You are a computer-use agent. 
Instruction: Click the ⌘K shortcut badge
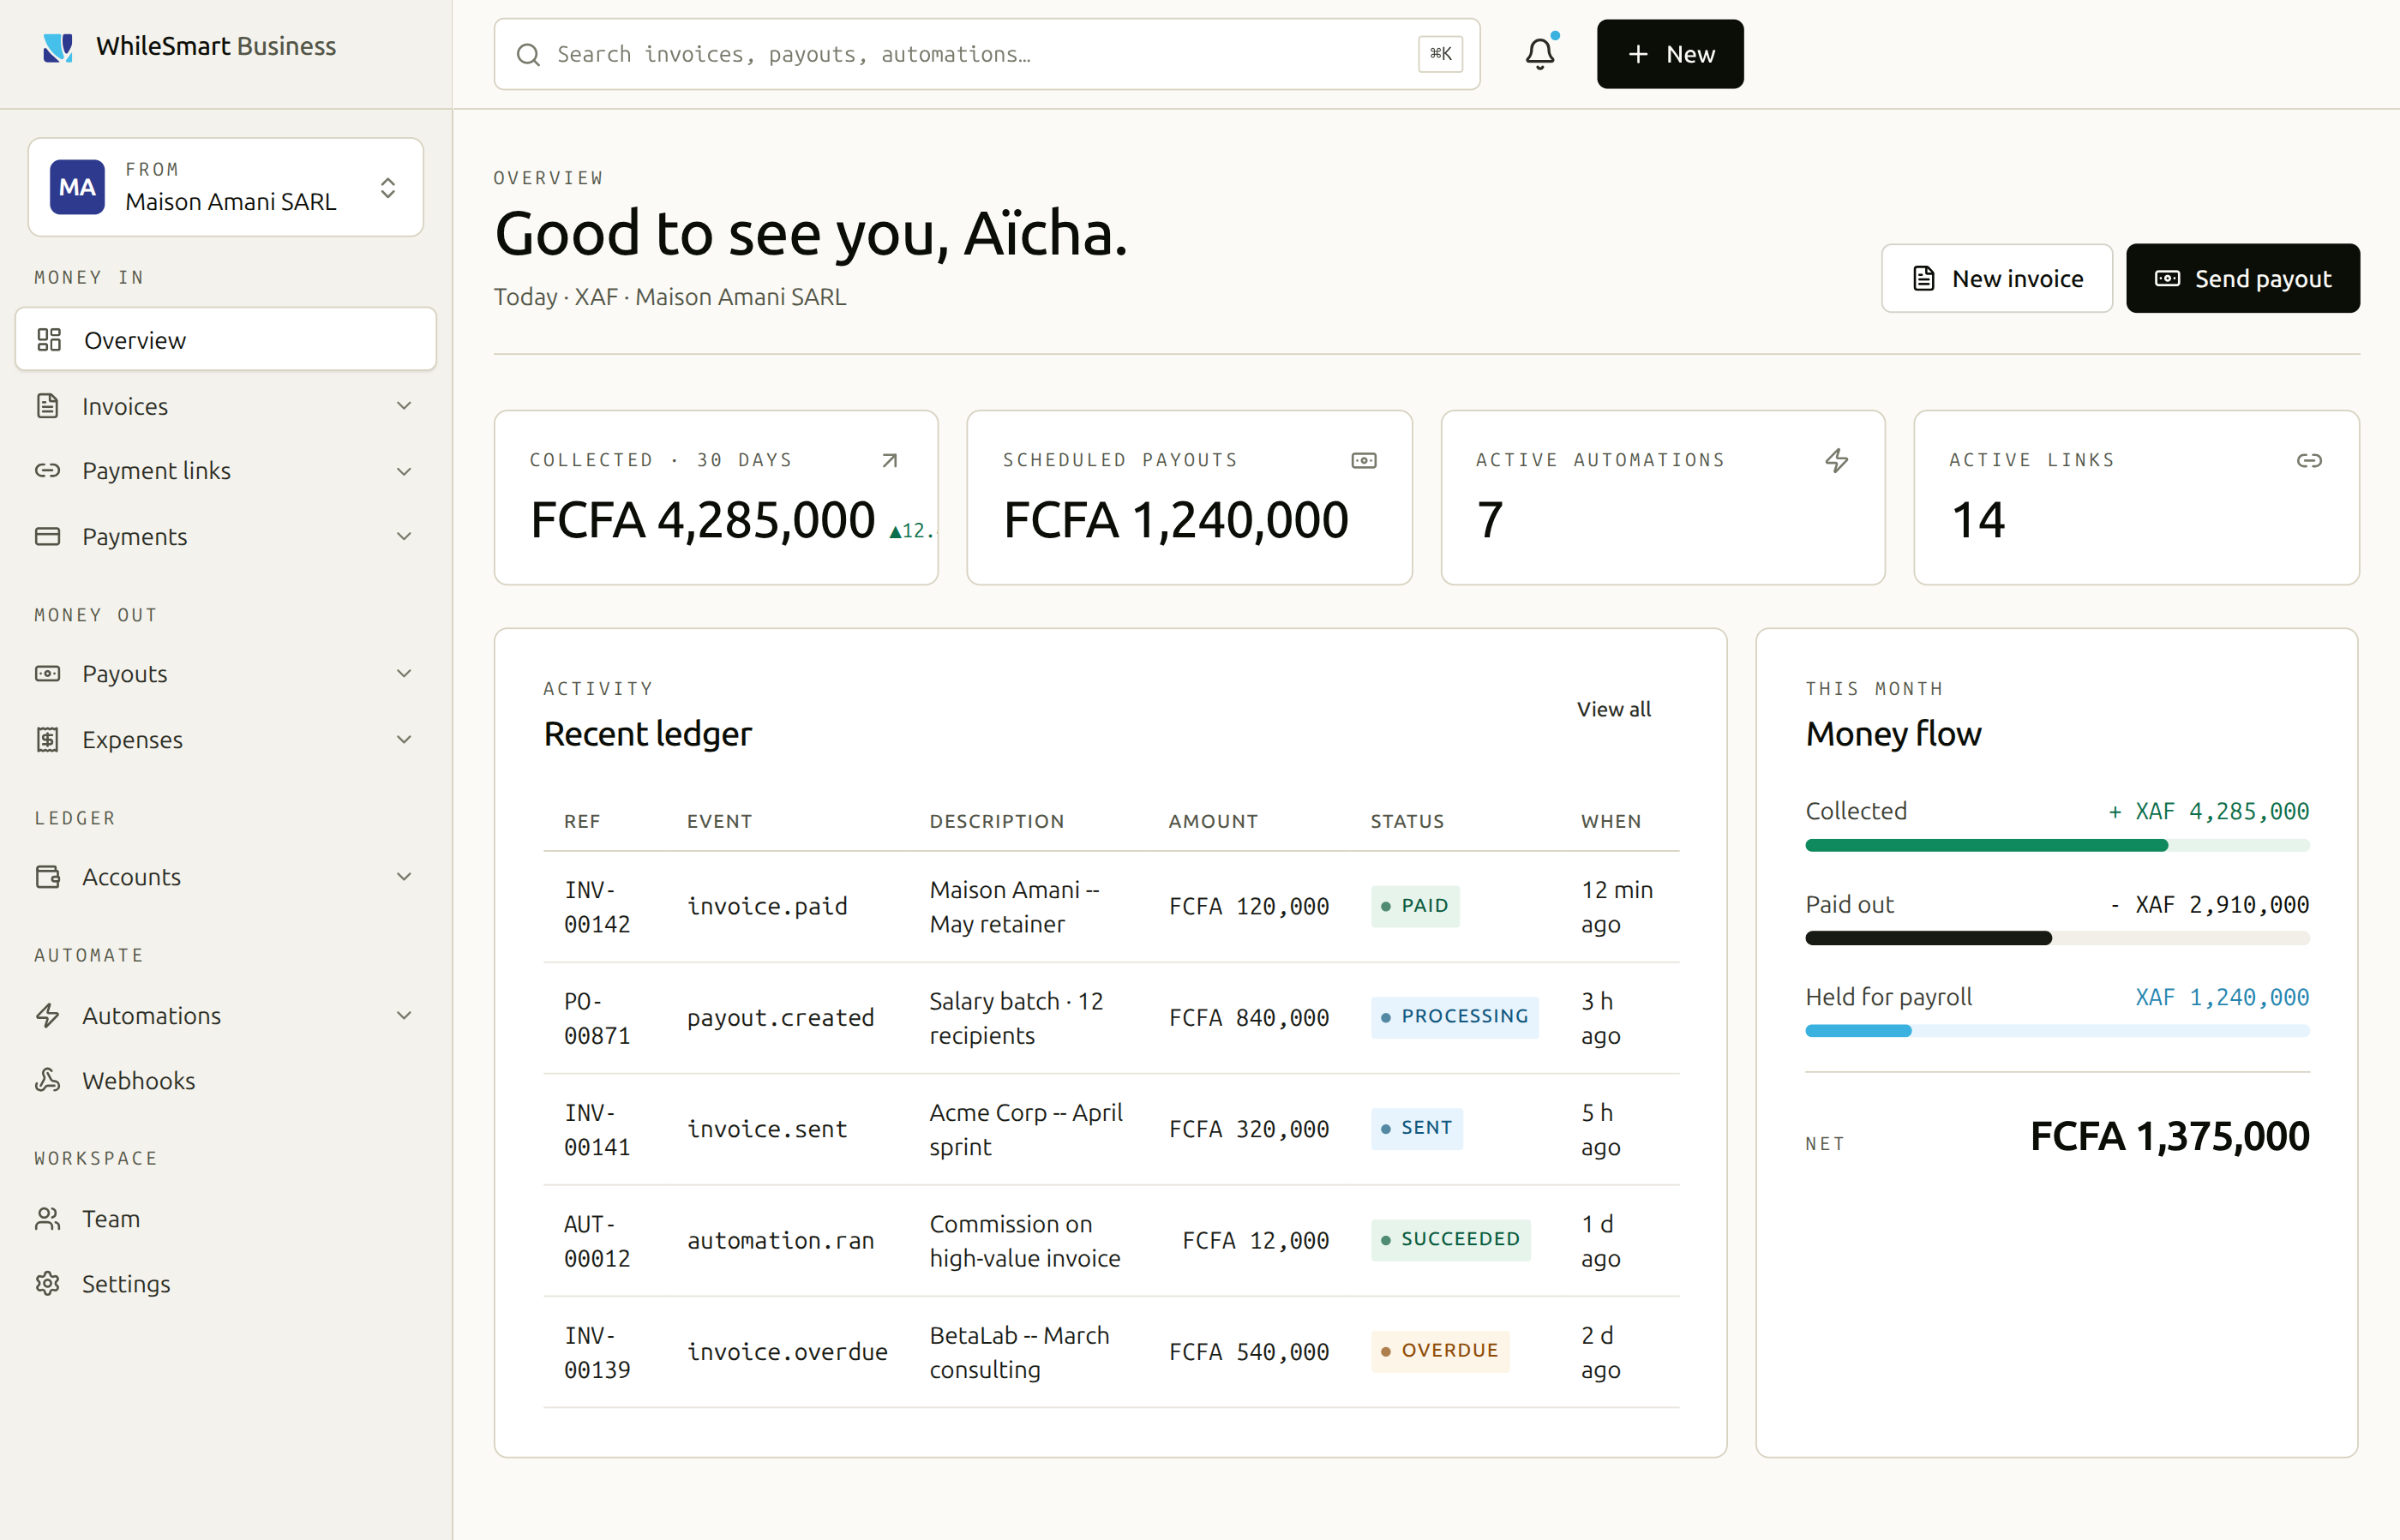pos(1440,54)
